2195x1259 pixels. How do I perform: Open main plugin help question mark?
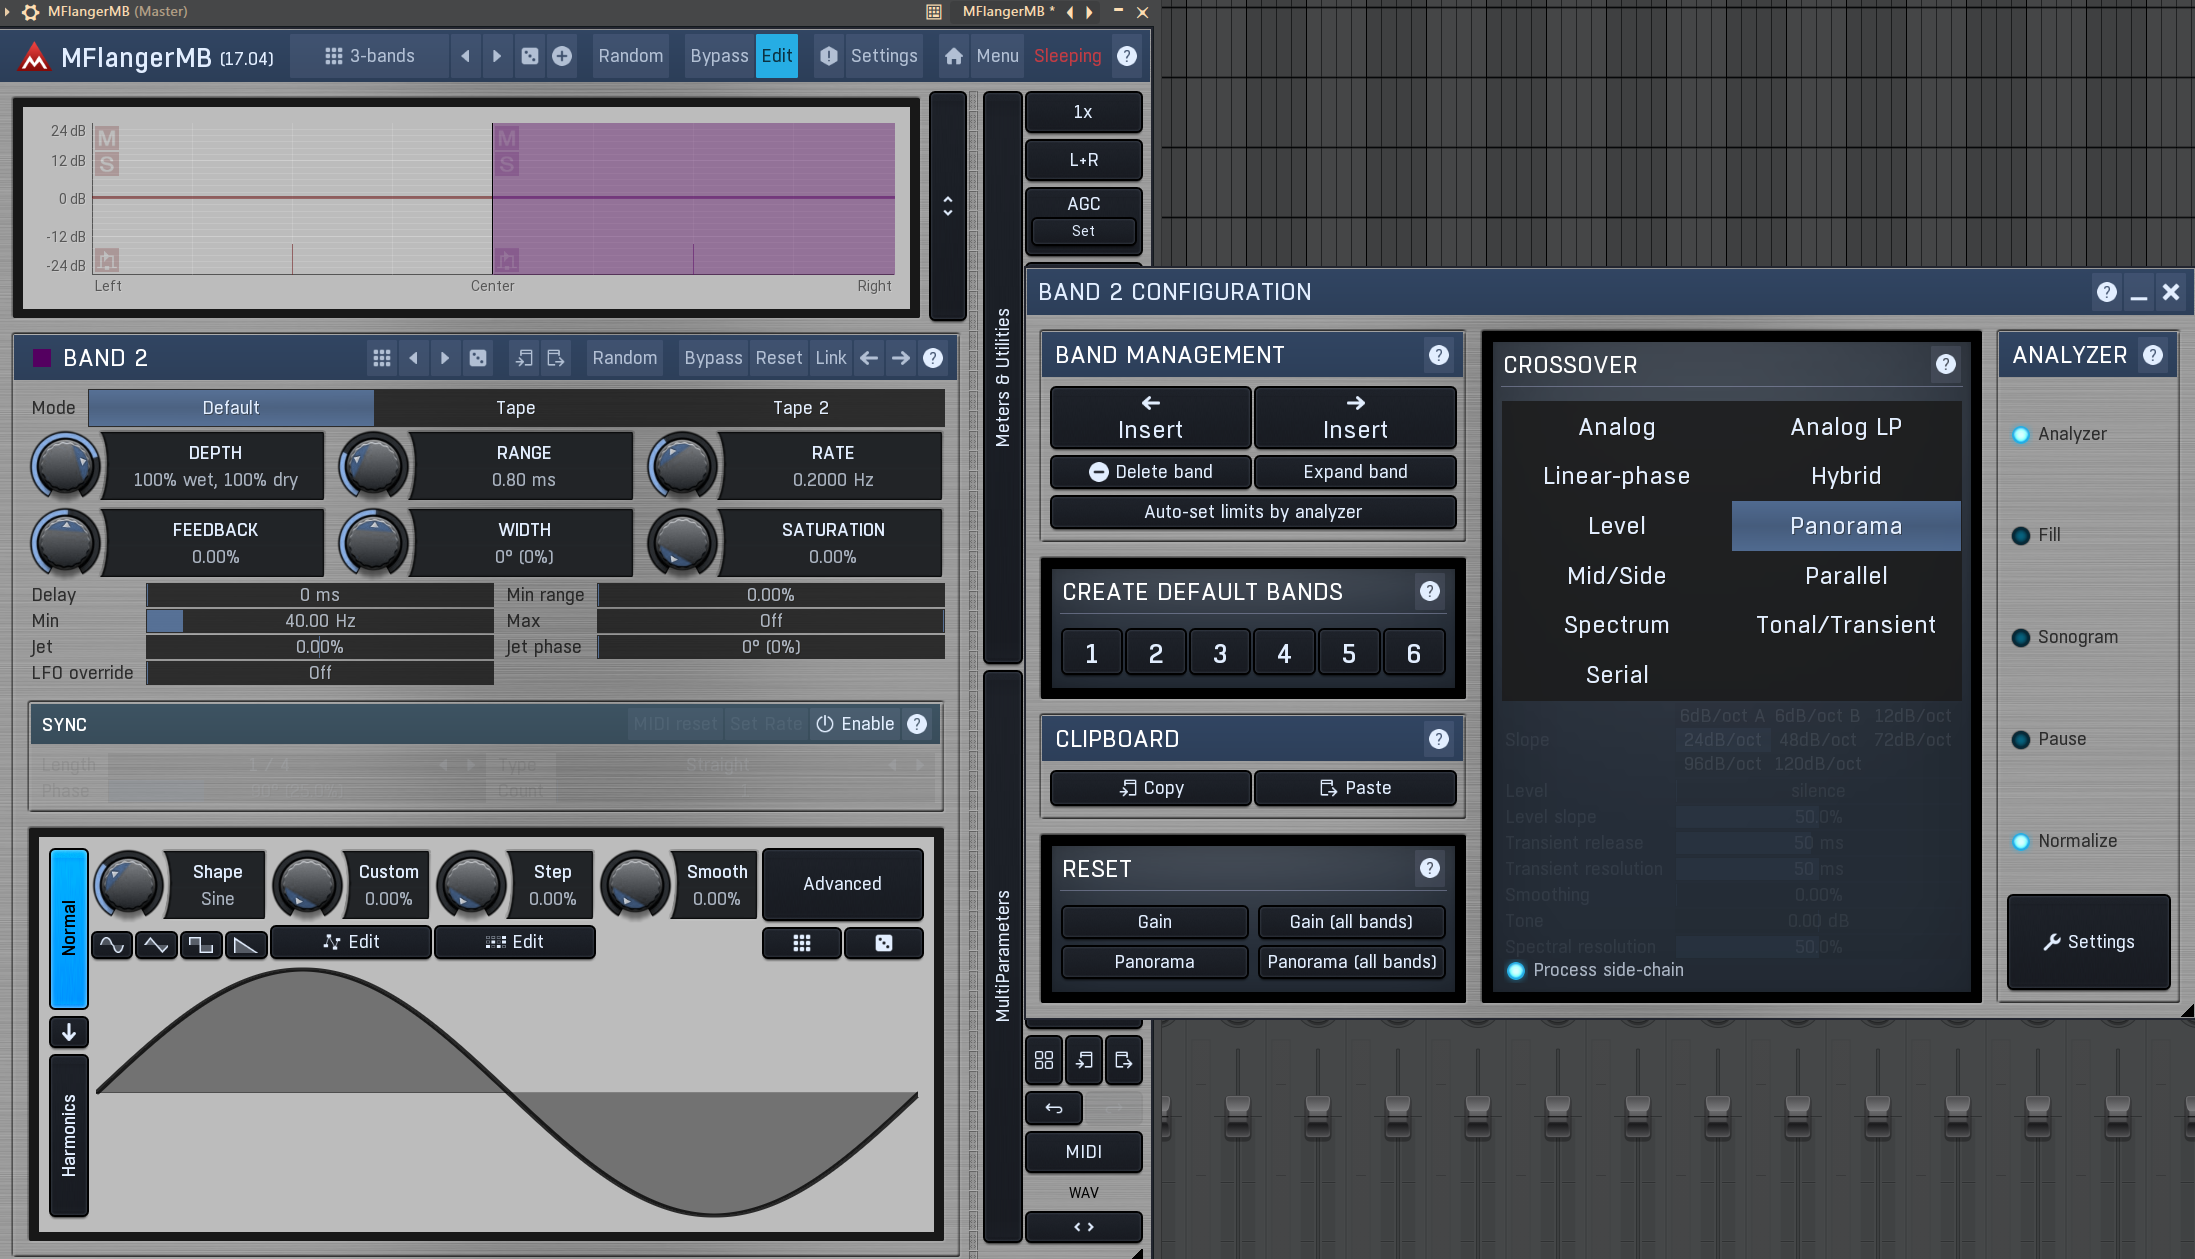tap(1127, 56)
